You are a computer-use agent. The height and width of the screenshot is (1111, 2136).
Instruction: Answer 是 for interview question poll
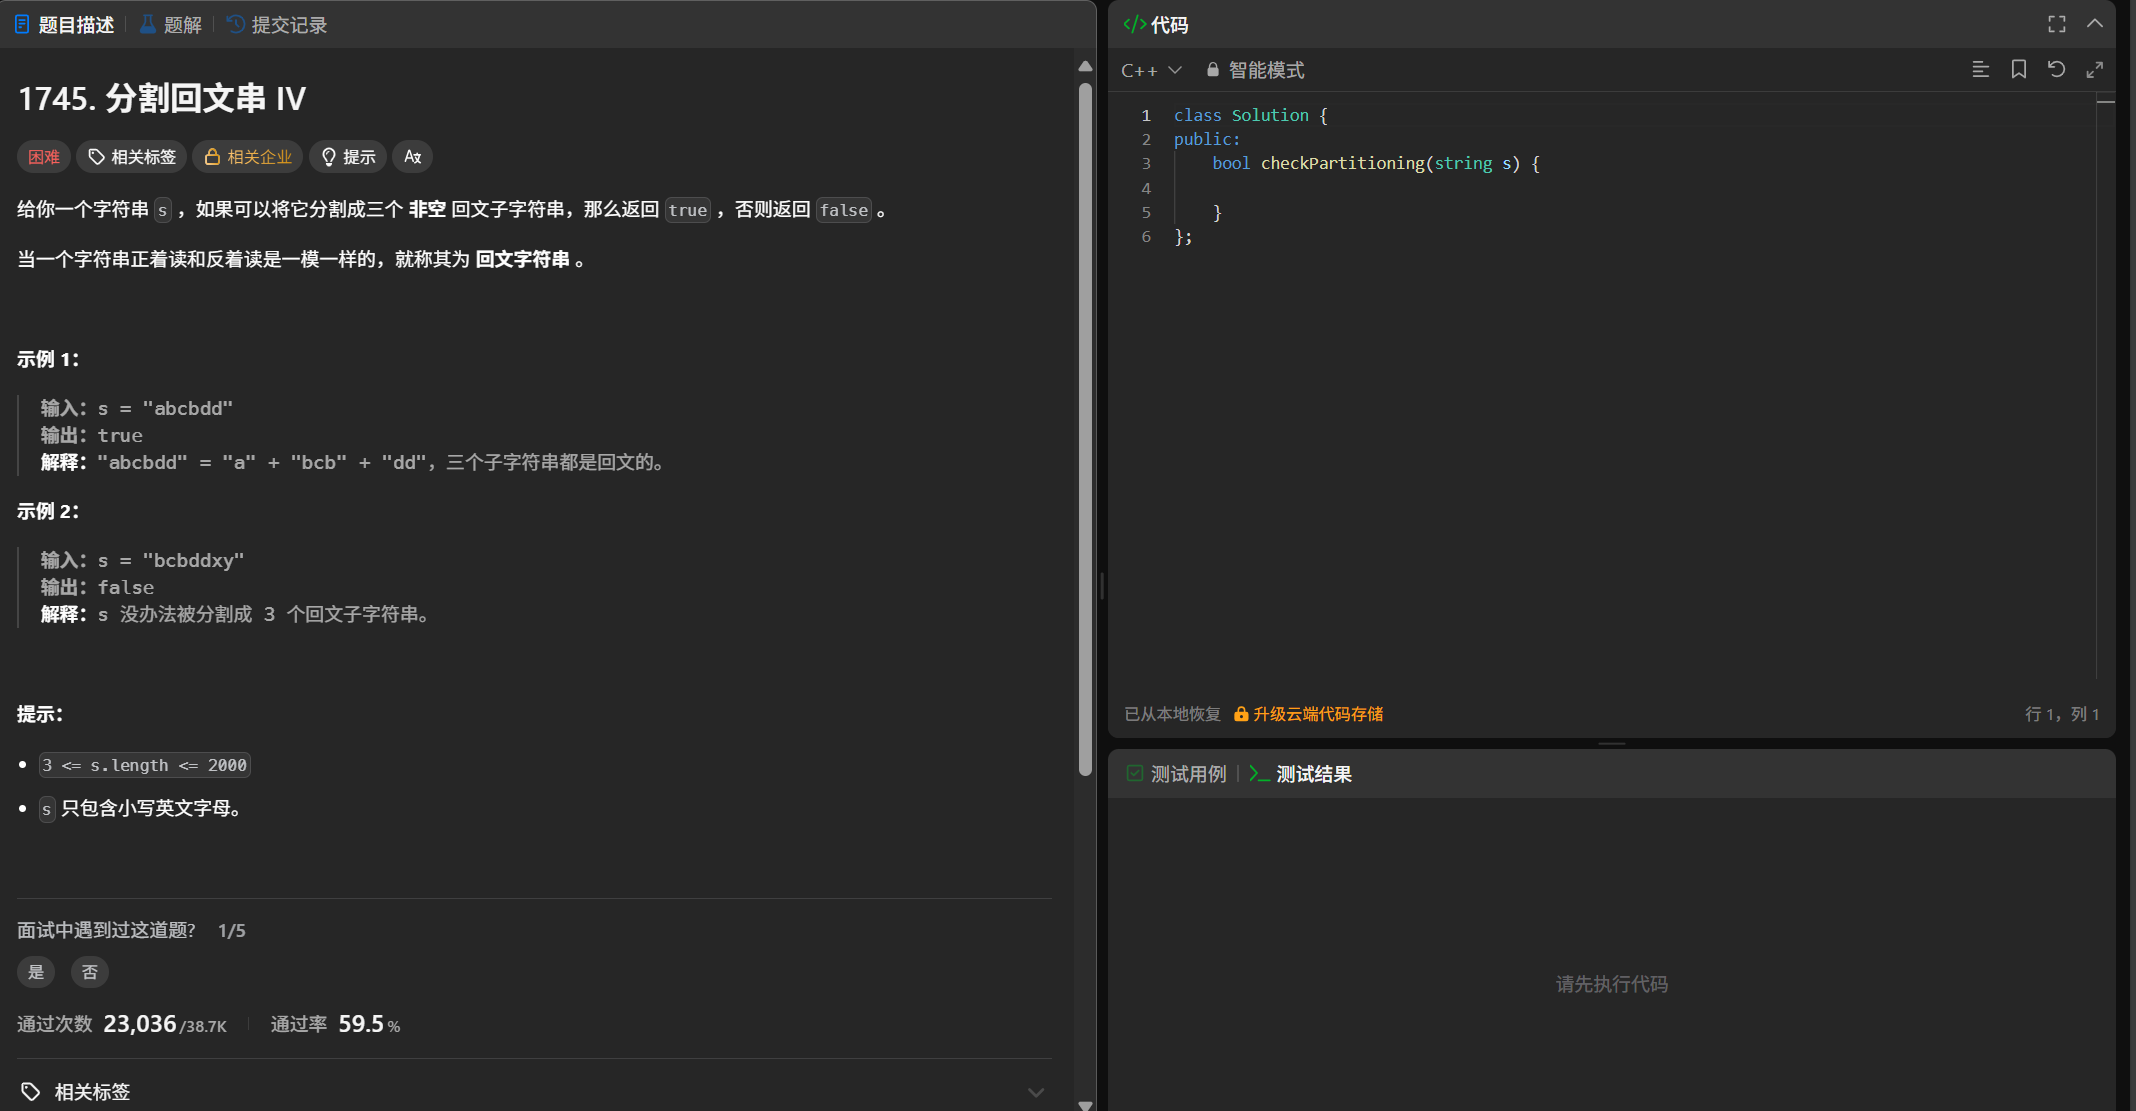[x=36, y=972]
